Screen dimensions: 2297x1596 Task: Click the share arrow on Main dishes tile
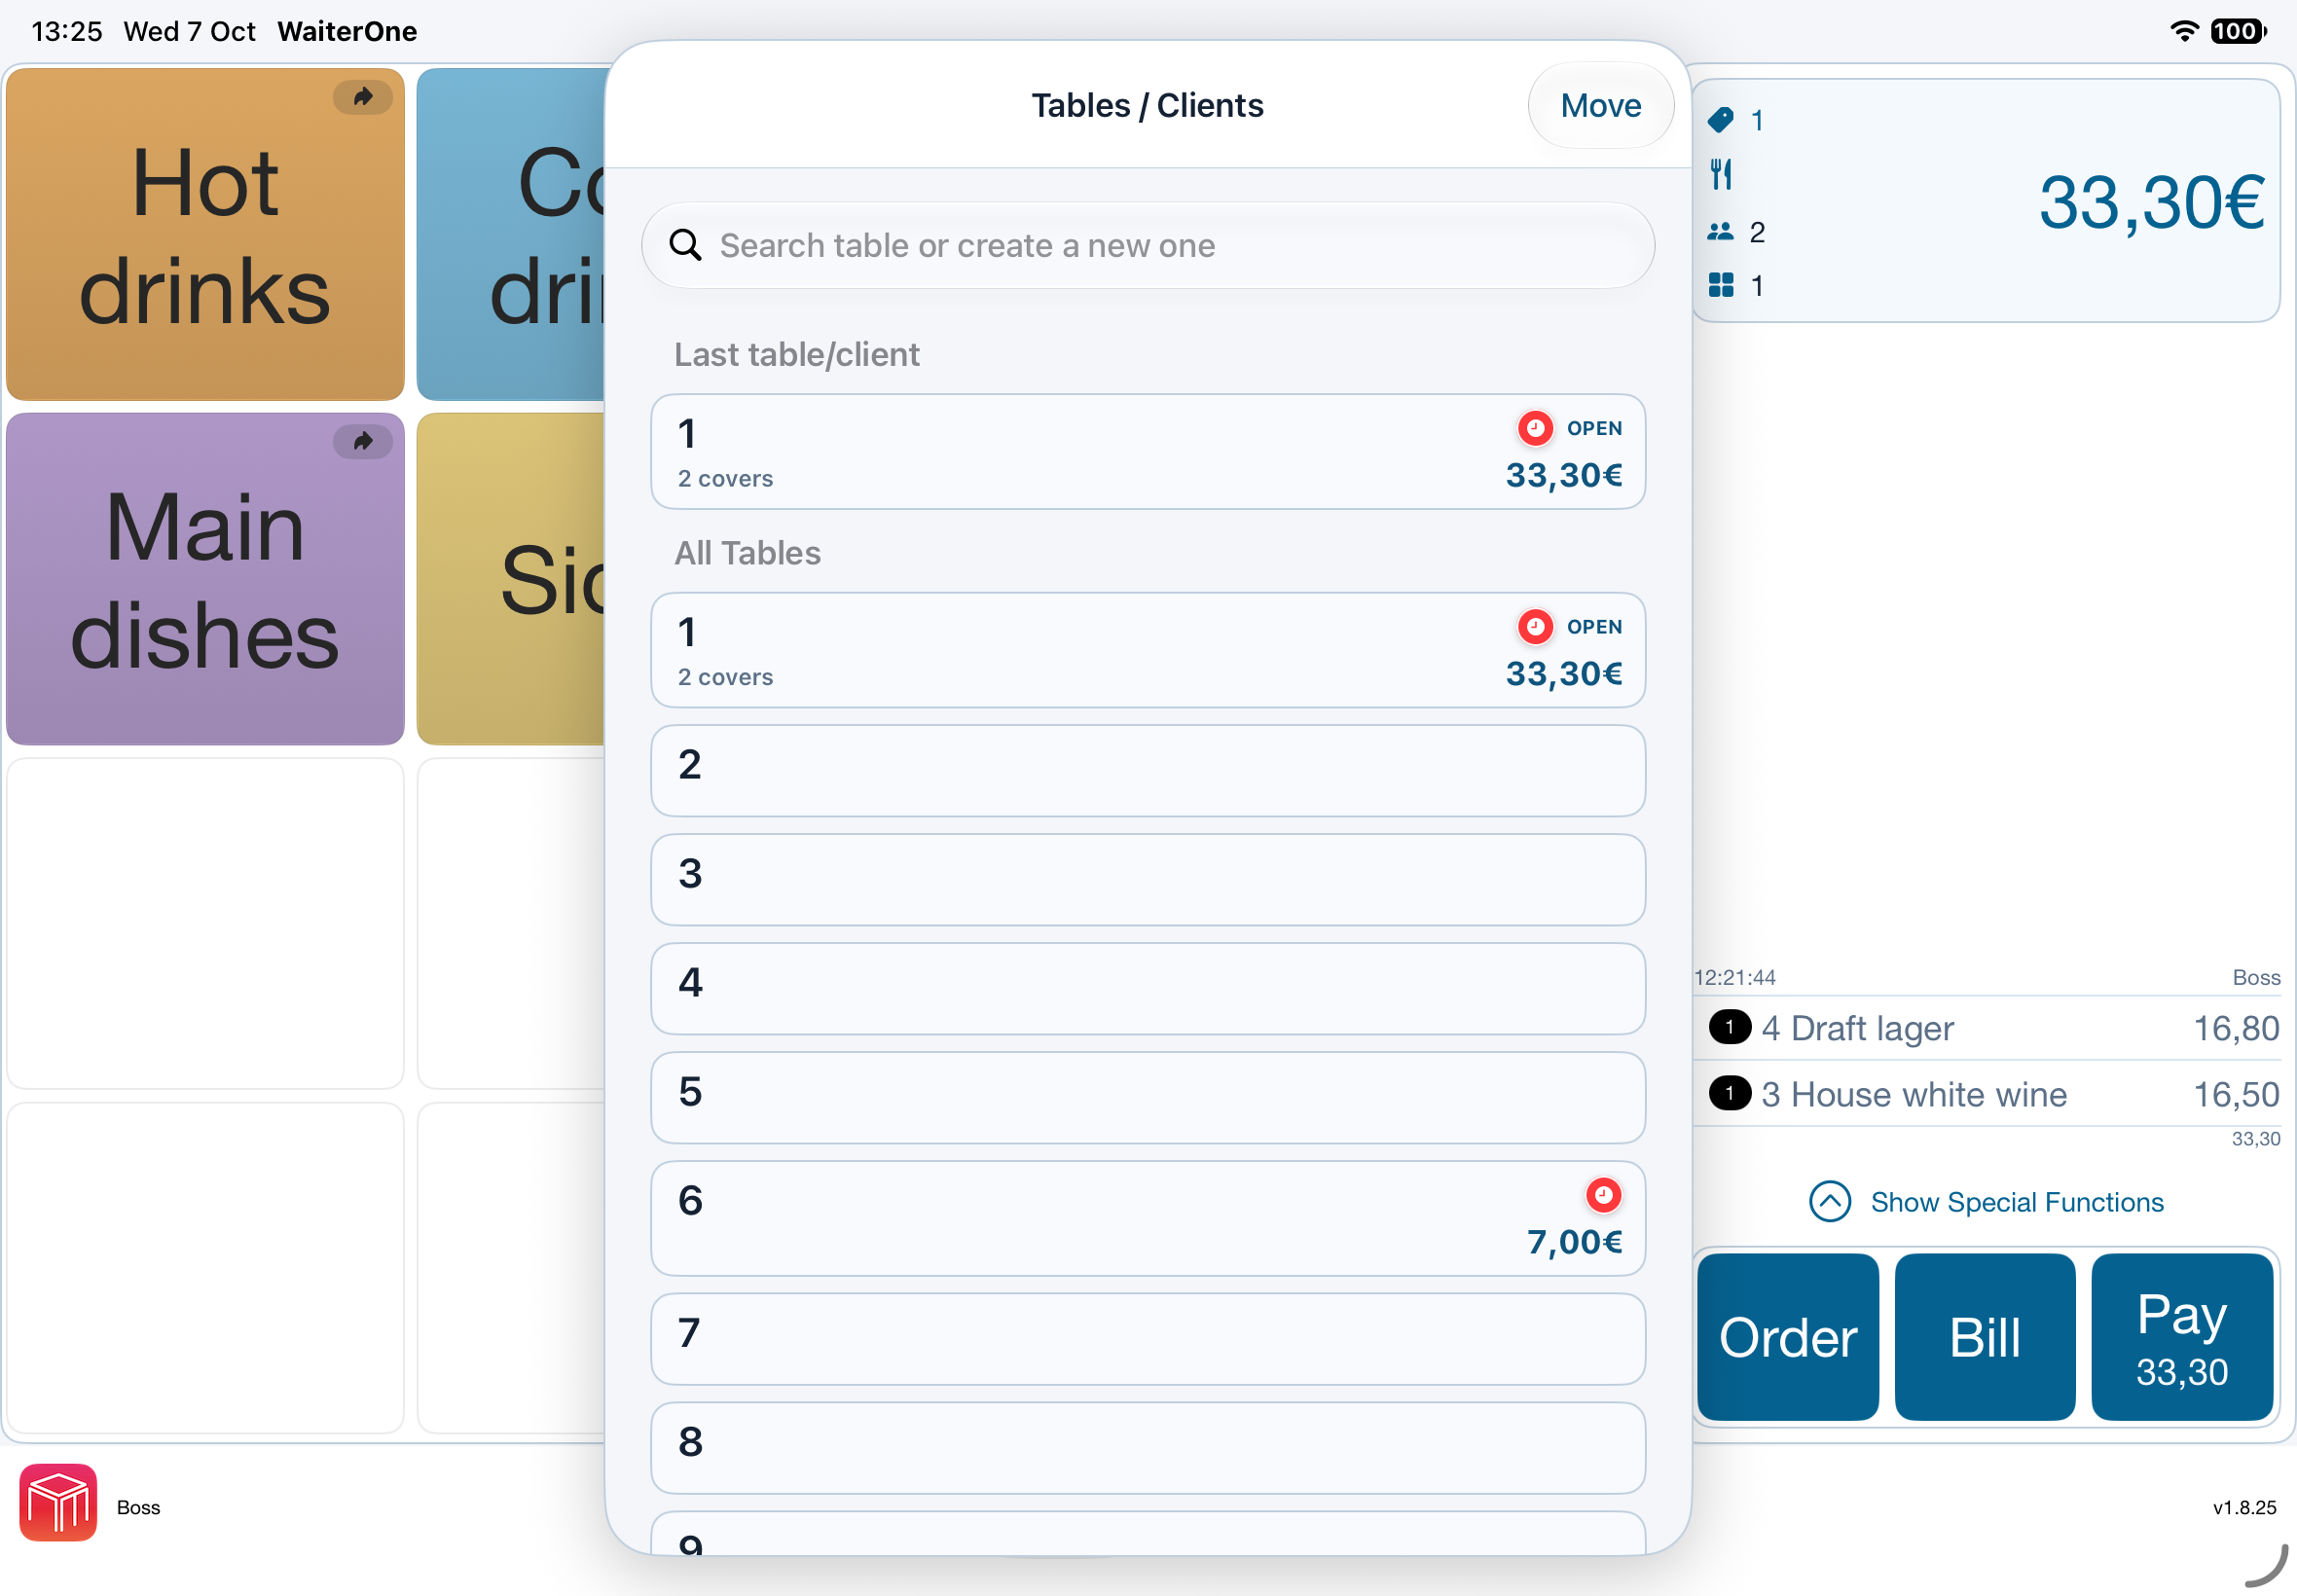click(x=362, y=441)
